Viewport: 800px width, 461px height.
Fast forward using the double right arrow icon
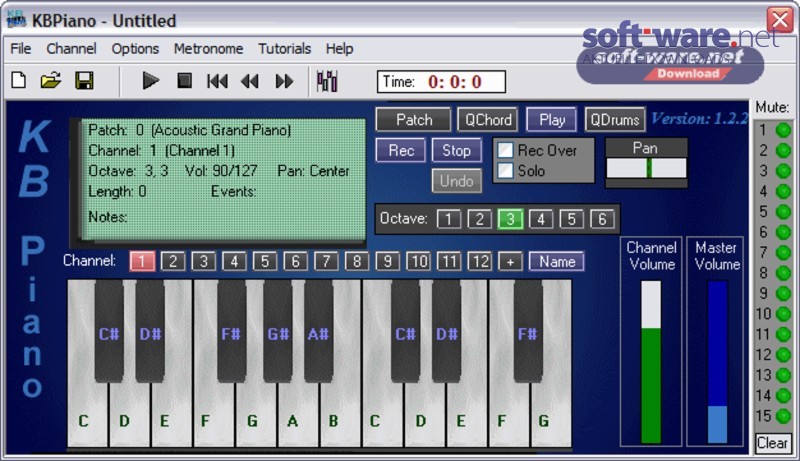(284, 81)
